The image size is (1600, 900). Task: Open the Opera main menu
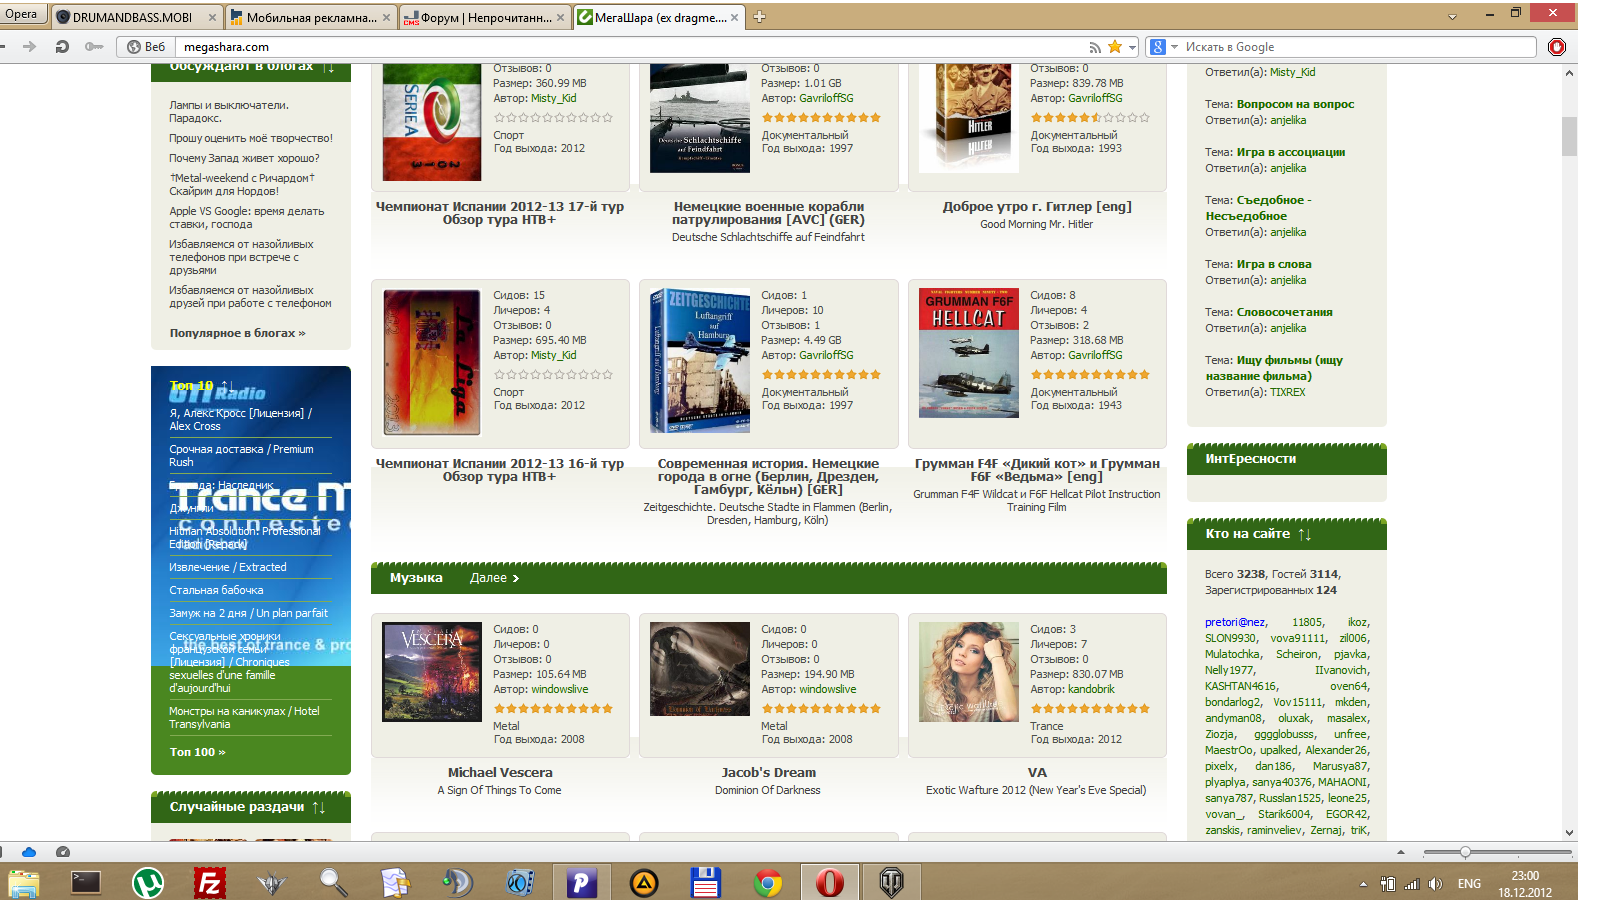[22, 14]
